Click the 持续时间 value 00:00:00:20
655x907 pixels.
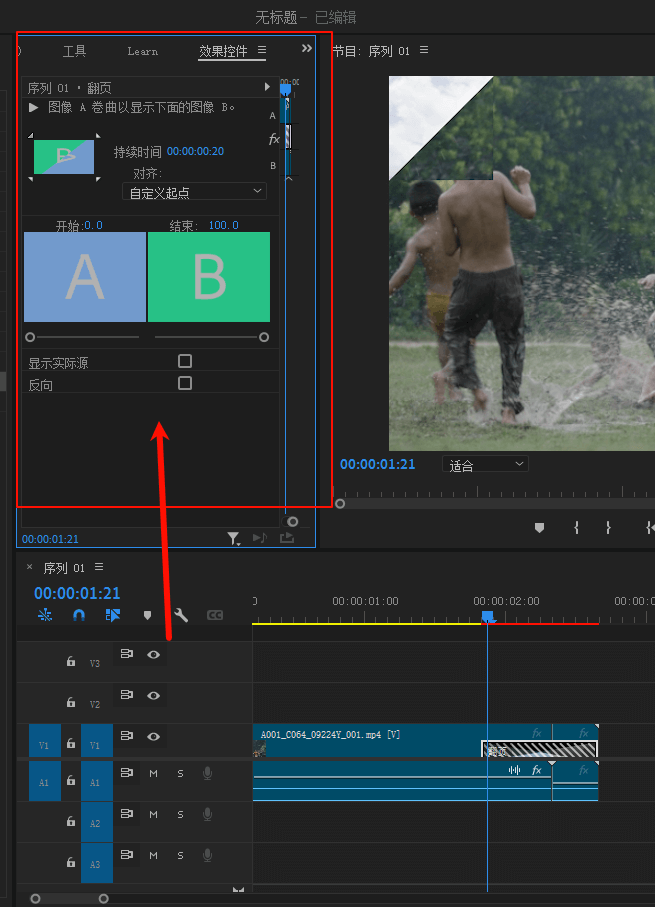(x=195, y=151)
